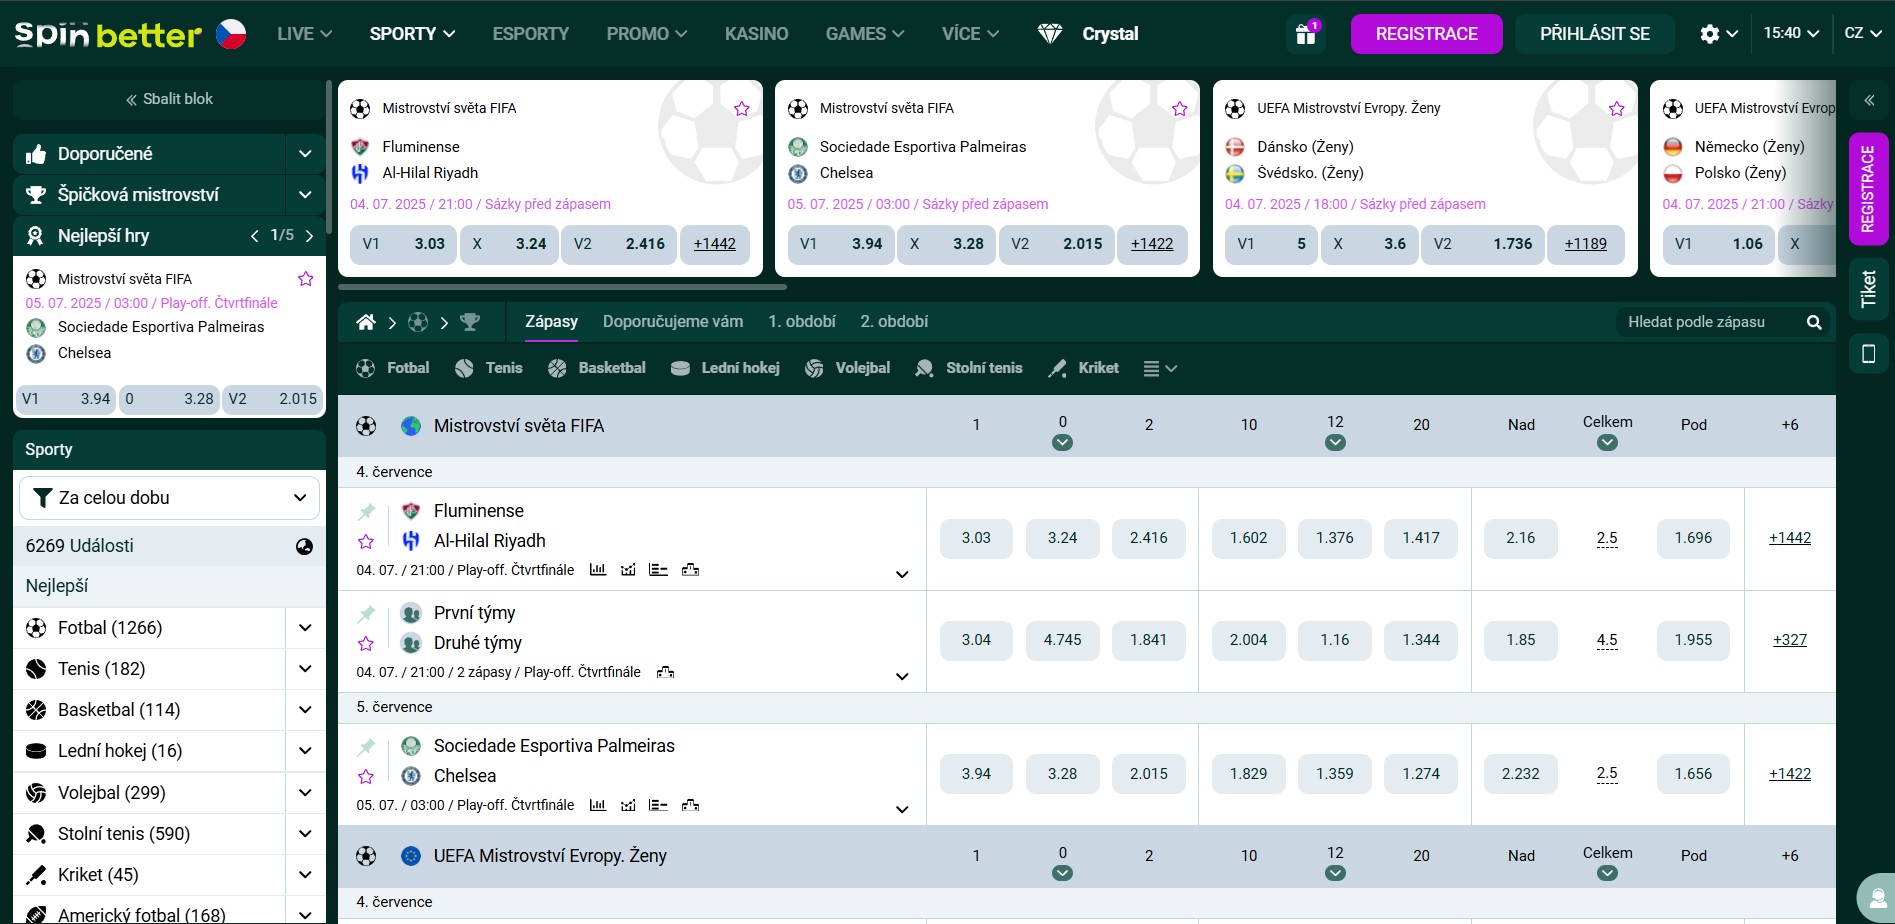Select the Volejbal sport filter
The image size is (1895, 924).
(847, 368)
